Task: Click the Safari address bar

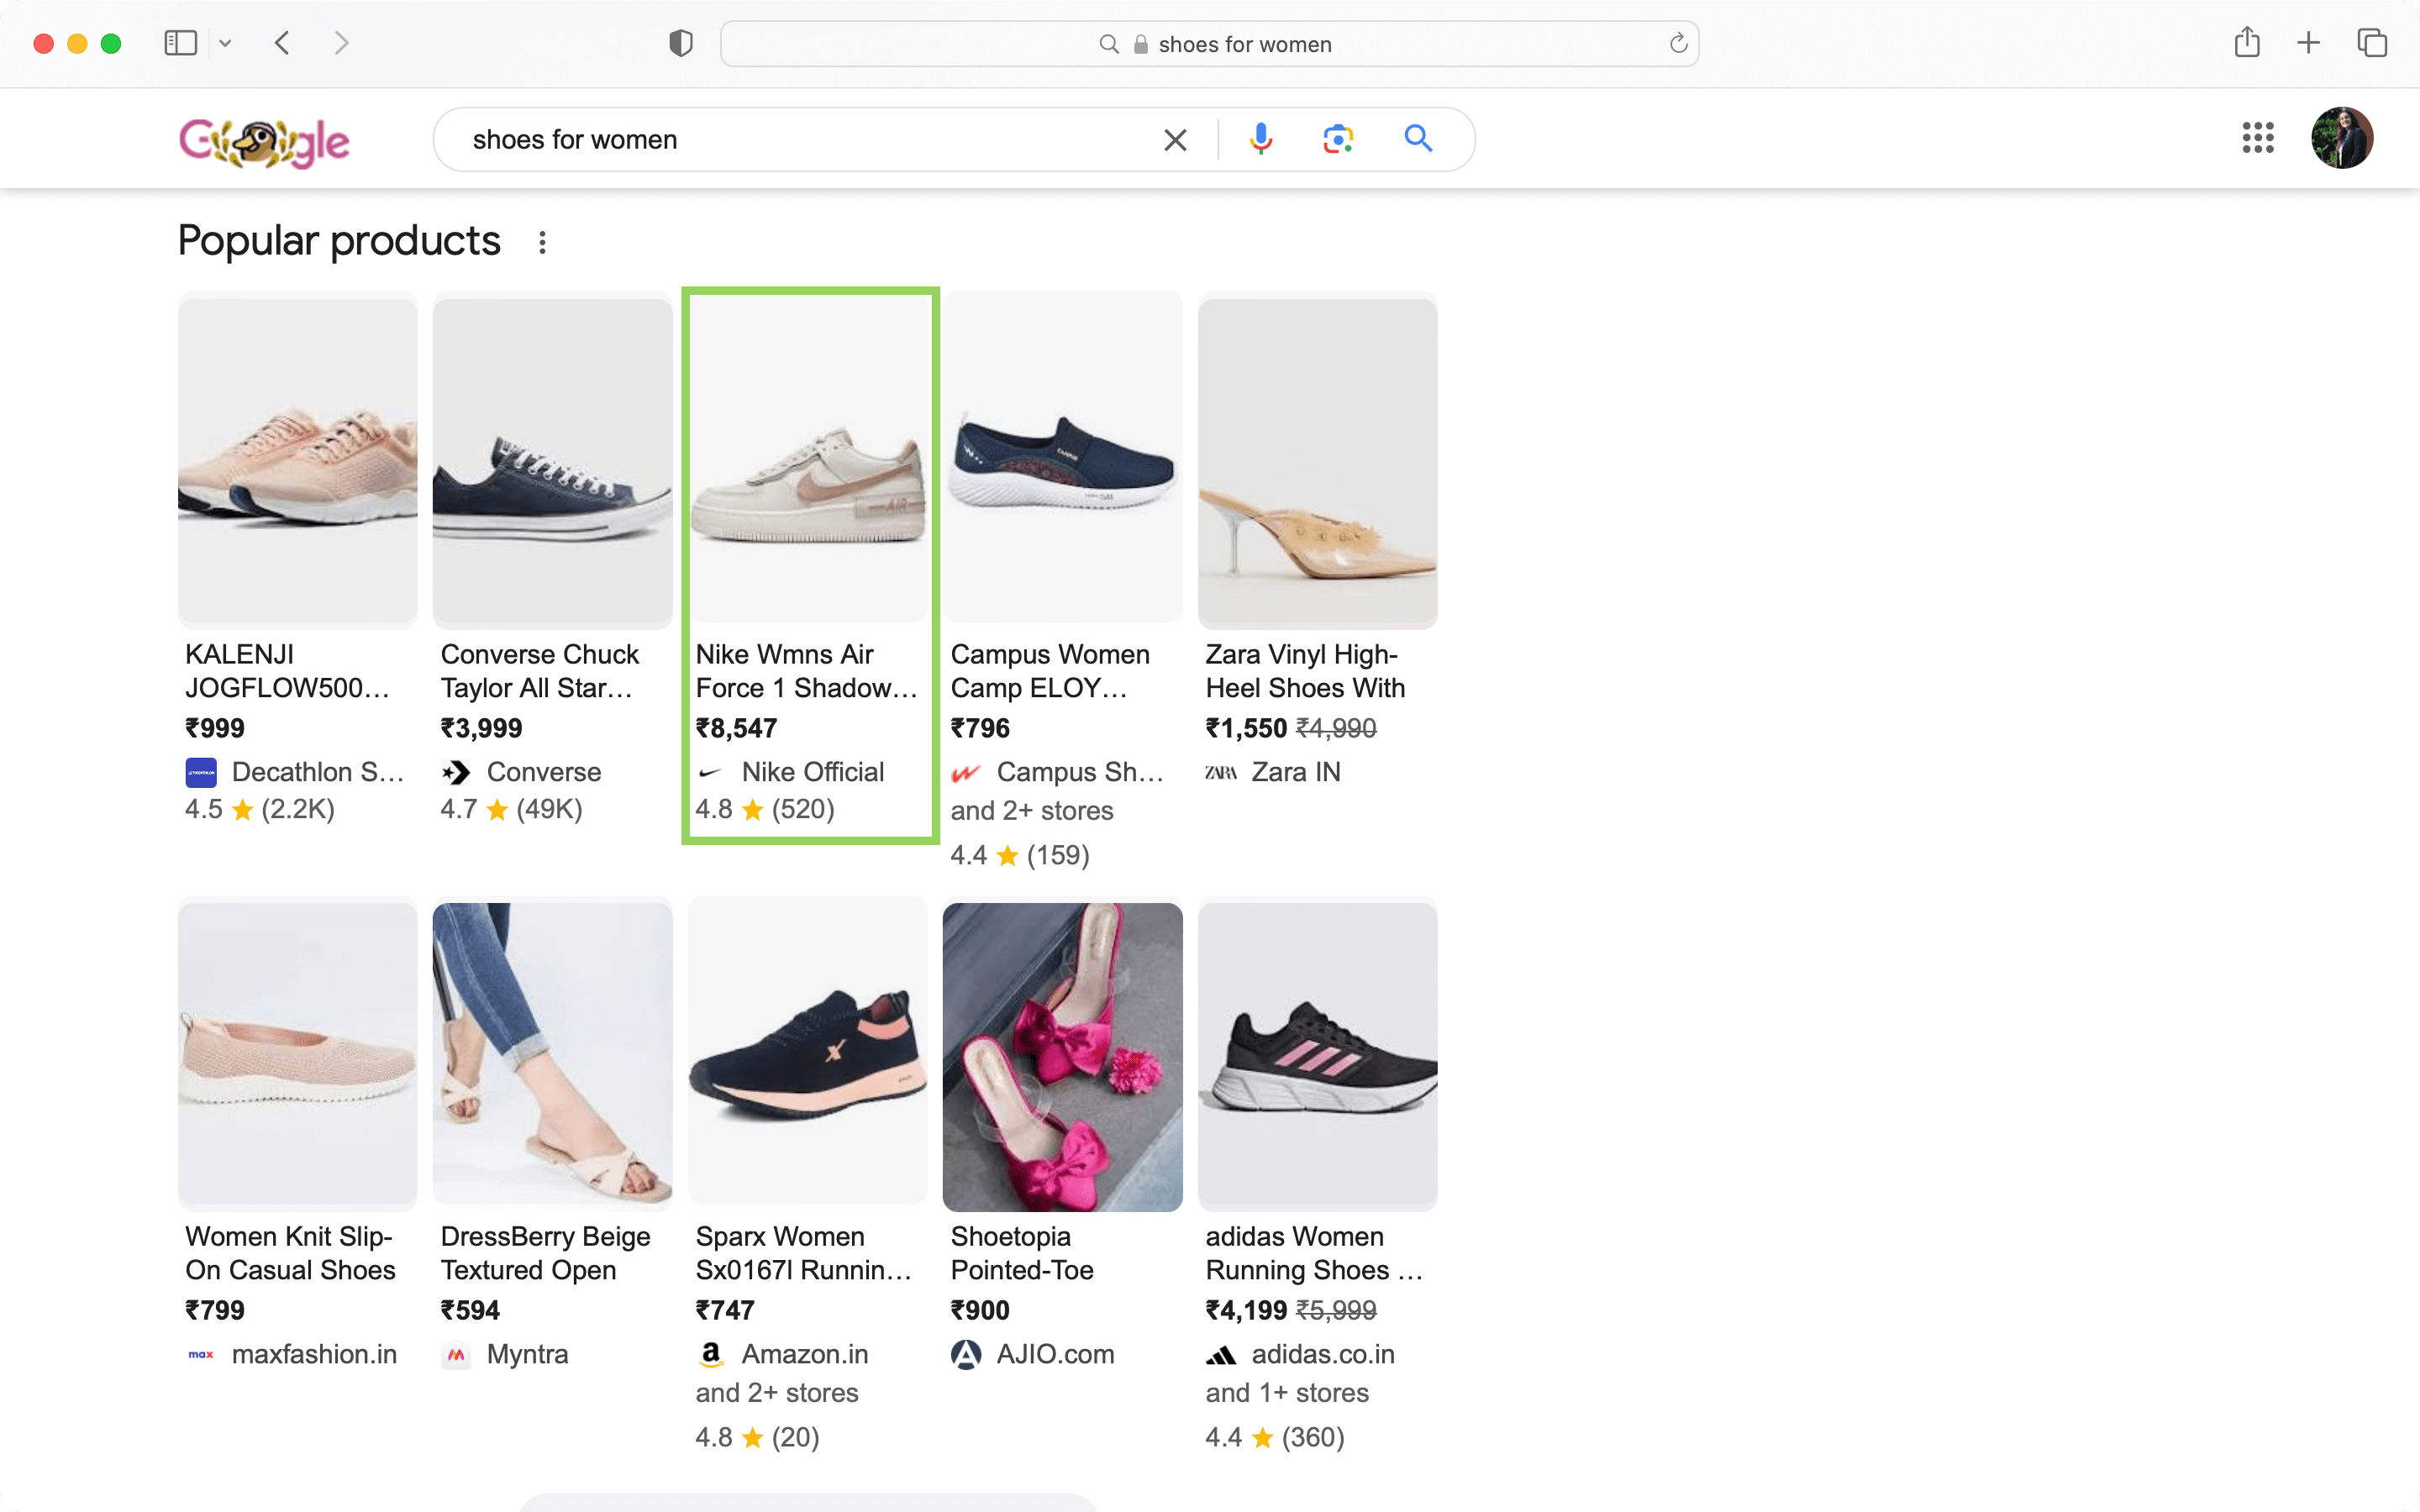Action: [x=1209, y=44]
